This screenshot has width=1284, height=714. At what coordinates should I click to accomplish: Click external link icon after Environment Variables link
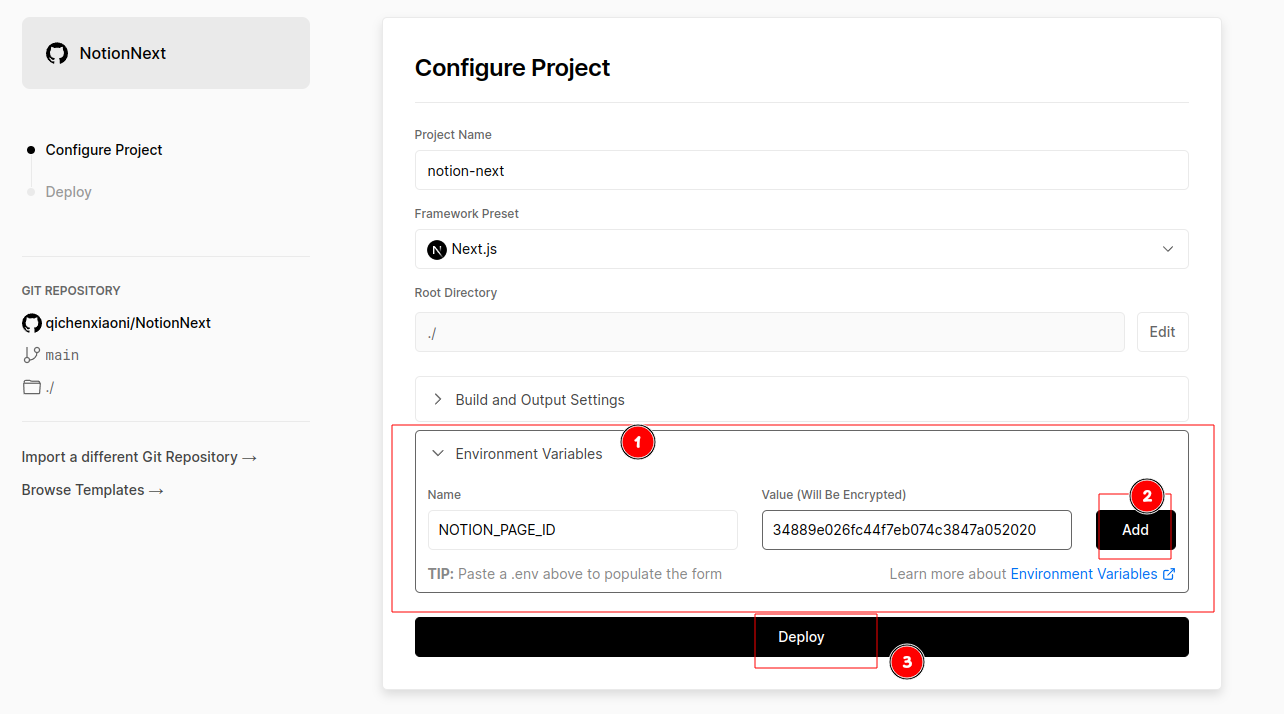coord(1169,574)
